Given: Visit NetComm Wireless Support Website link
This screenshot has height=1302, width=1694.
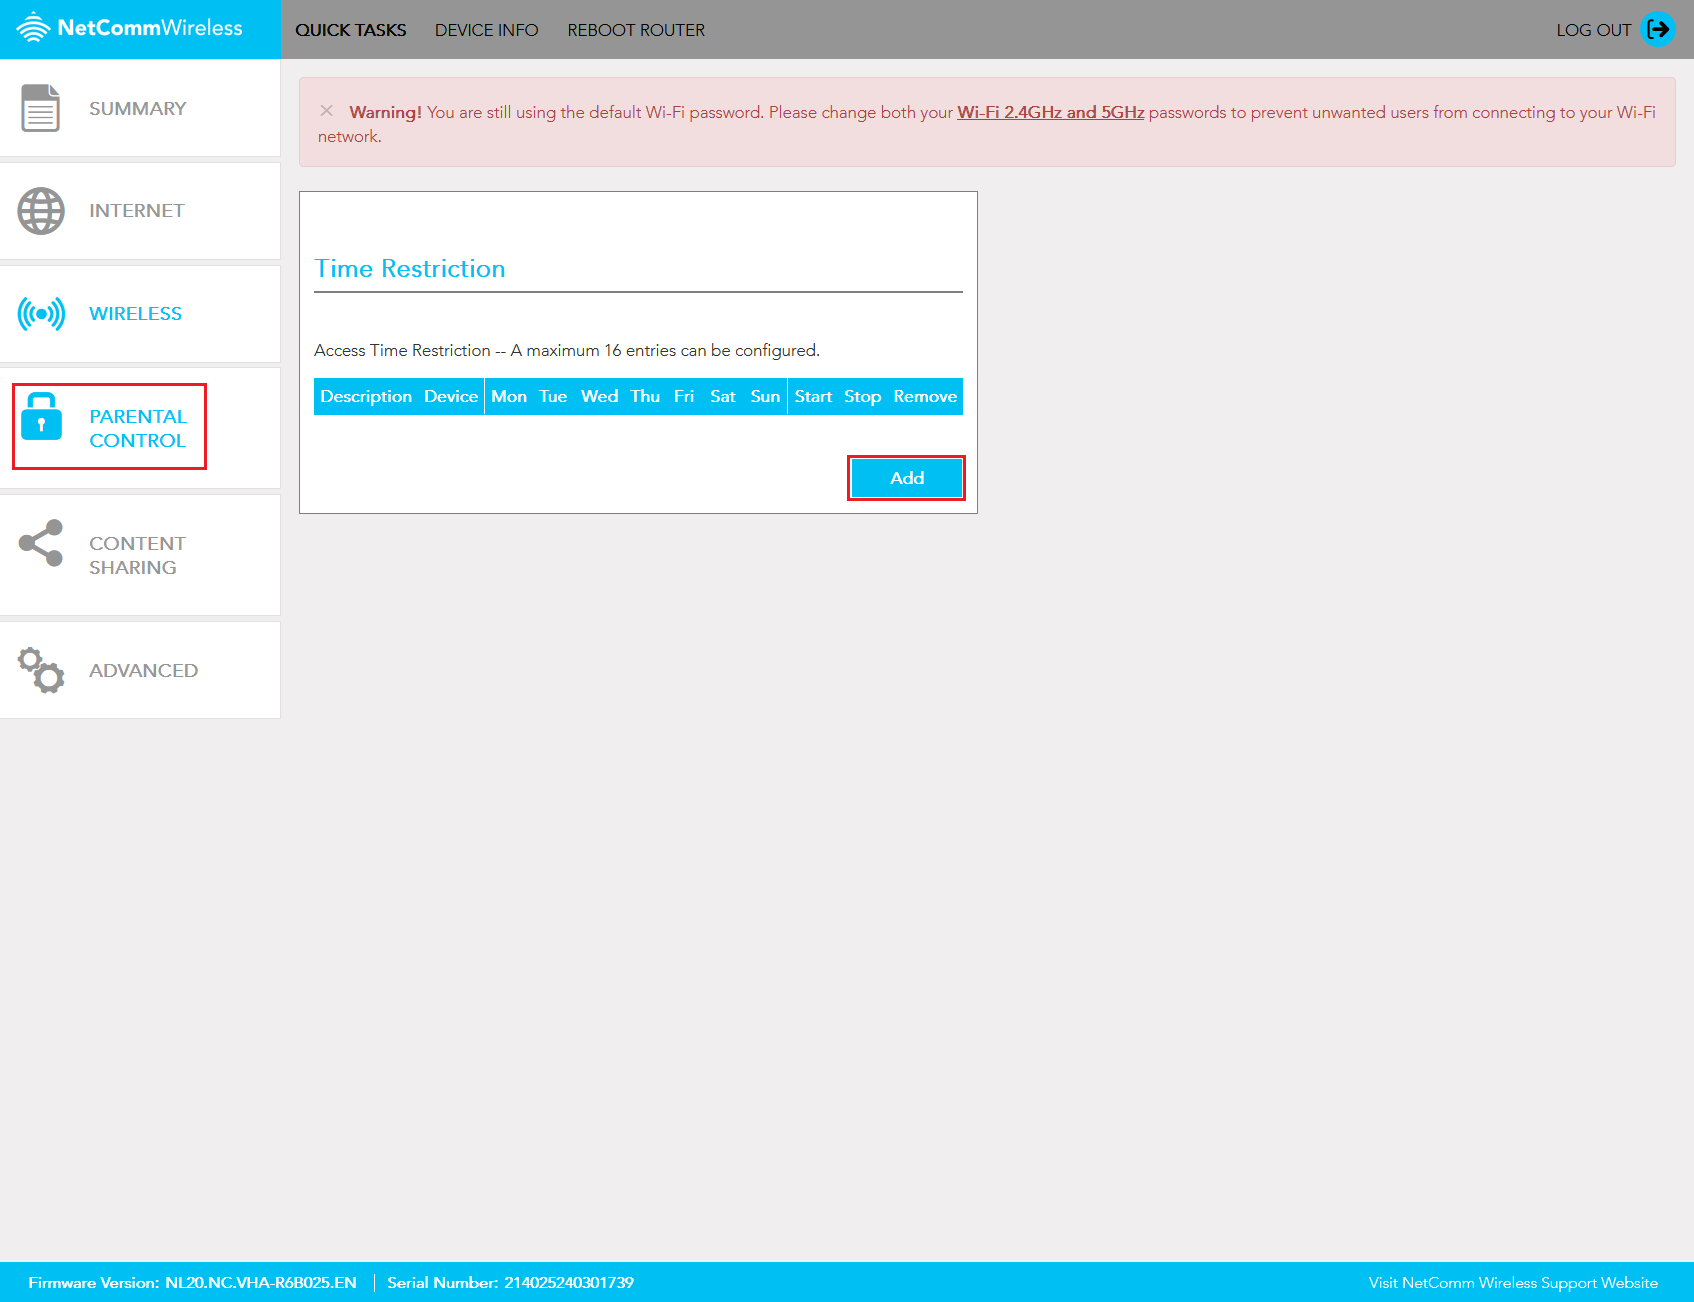Looking at the screenshot, I should 1513,1282.
